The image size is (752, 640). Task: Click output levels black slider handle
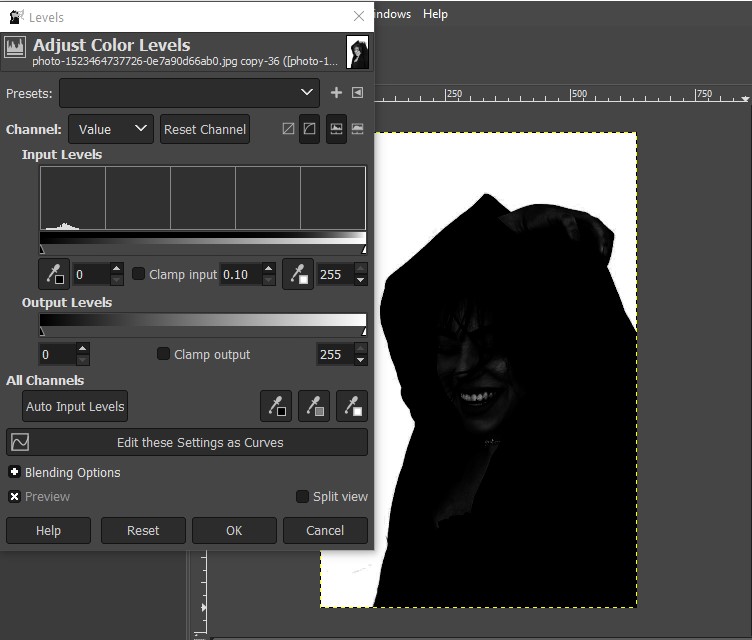click(x=42, y=332)
